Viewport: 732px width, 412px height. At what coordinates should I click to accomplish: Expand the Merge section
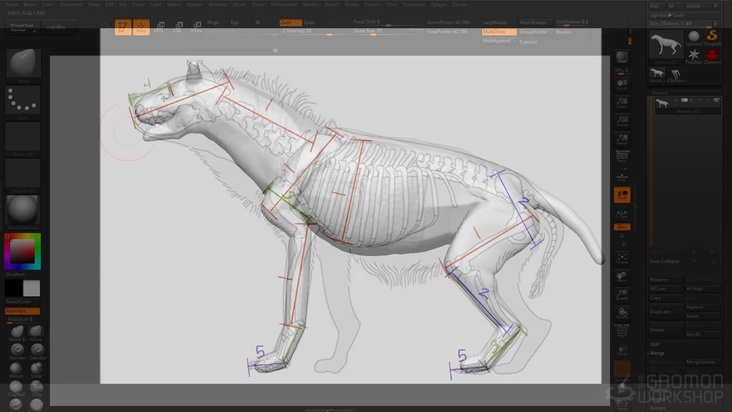pos(657,352)
